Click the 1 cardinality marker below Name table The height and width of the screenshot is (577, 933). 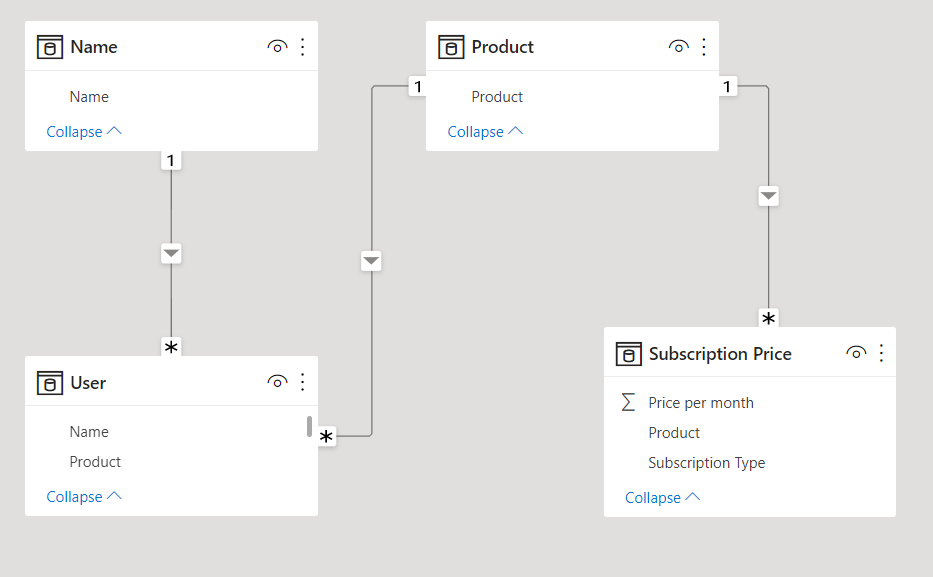coord(171,161)
